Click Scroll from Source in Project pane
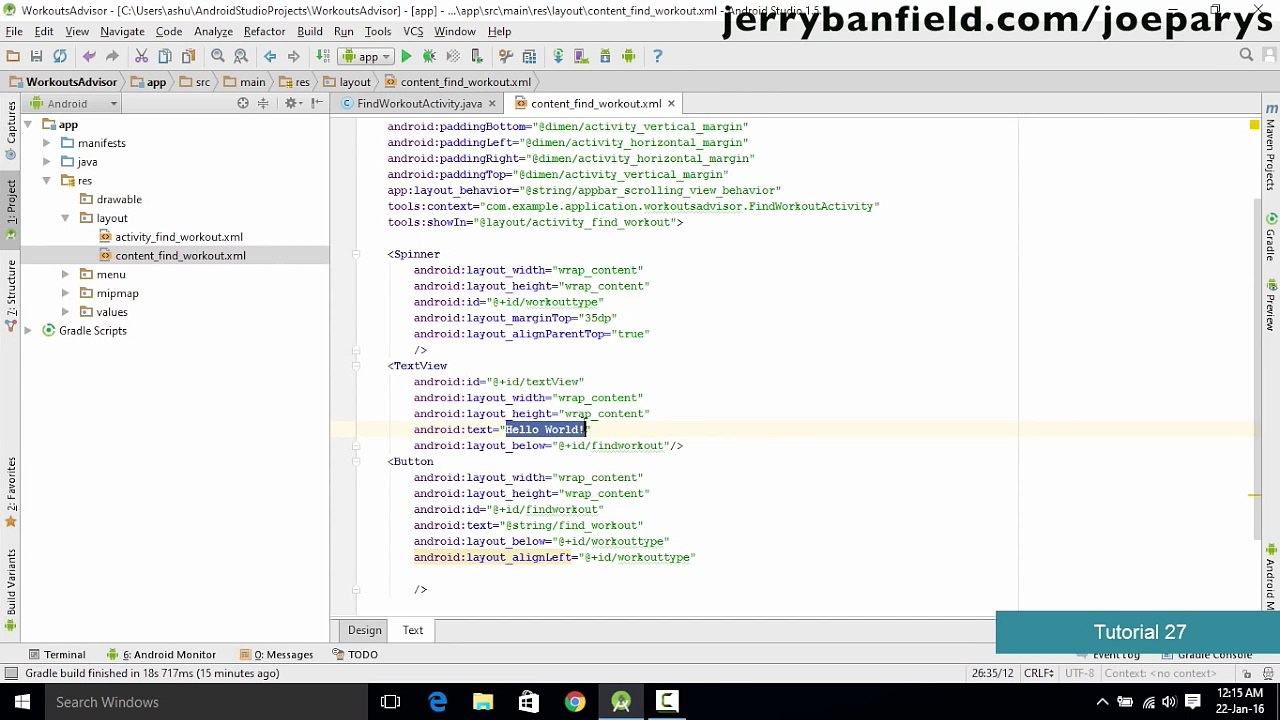Screen dimensions: 1280x720 (x=243, y=103)
